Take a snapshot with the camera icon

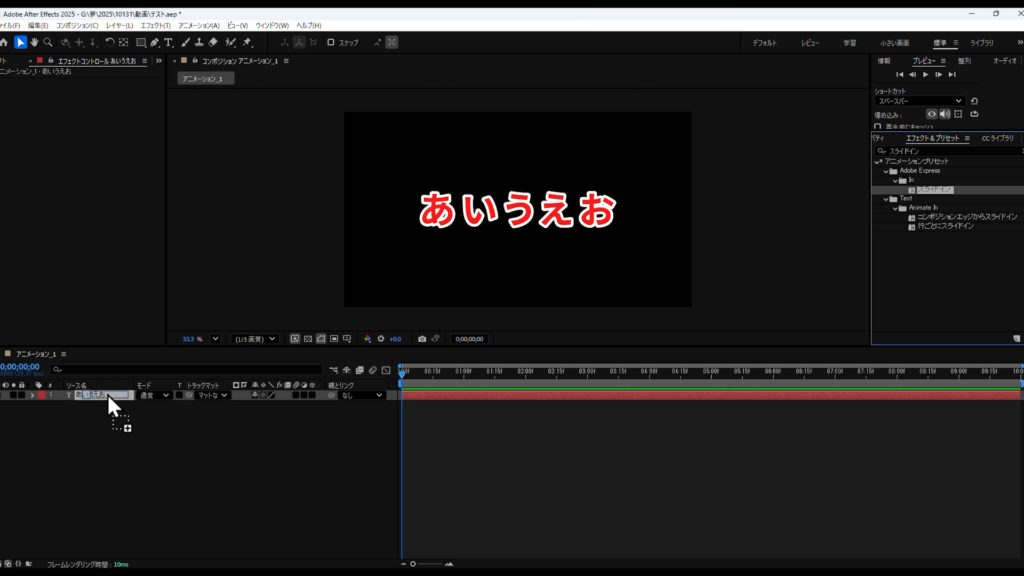(422, 339)
